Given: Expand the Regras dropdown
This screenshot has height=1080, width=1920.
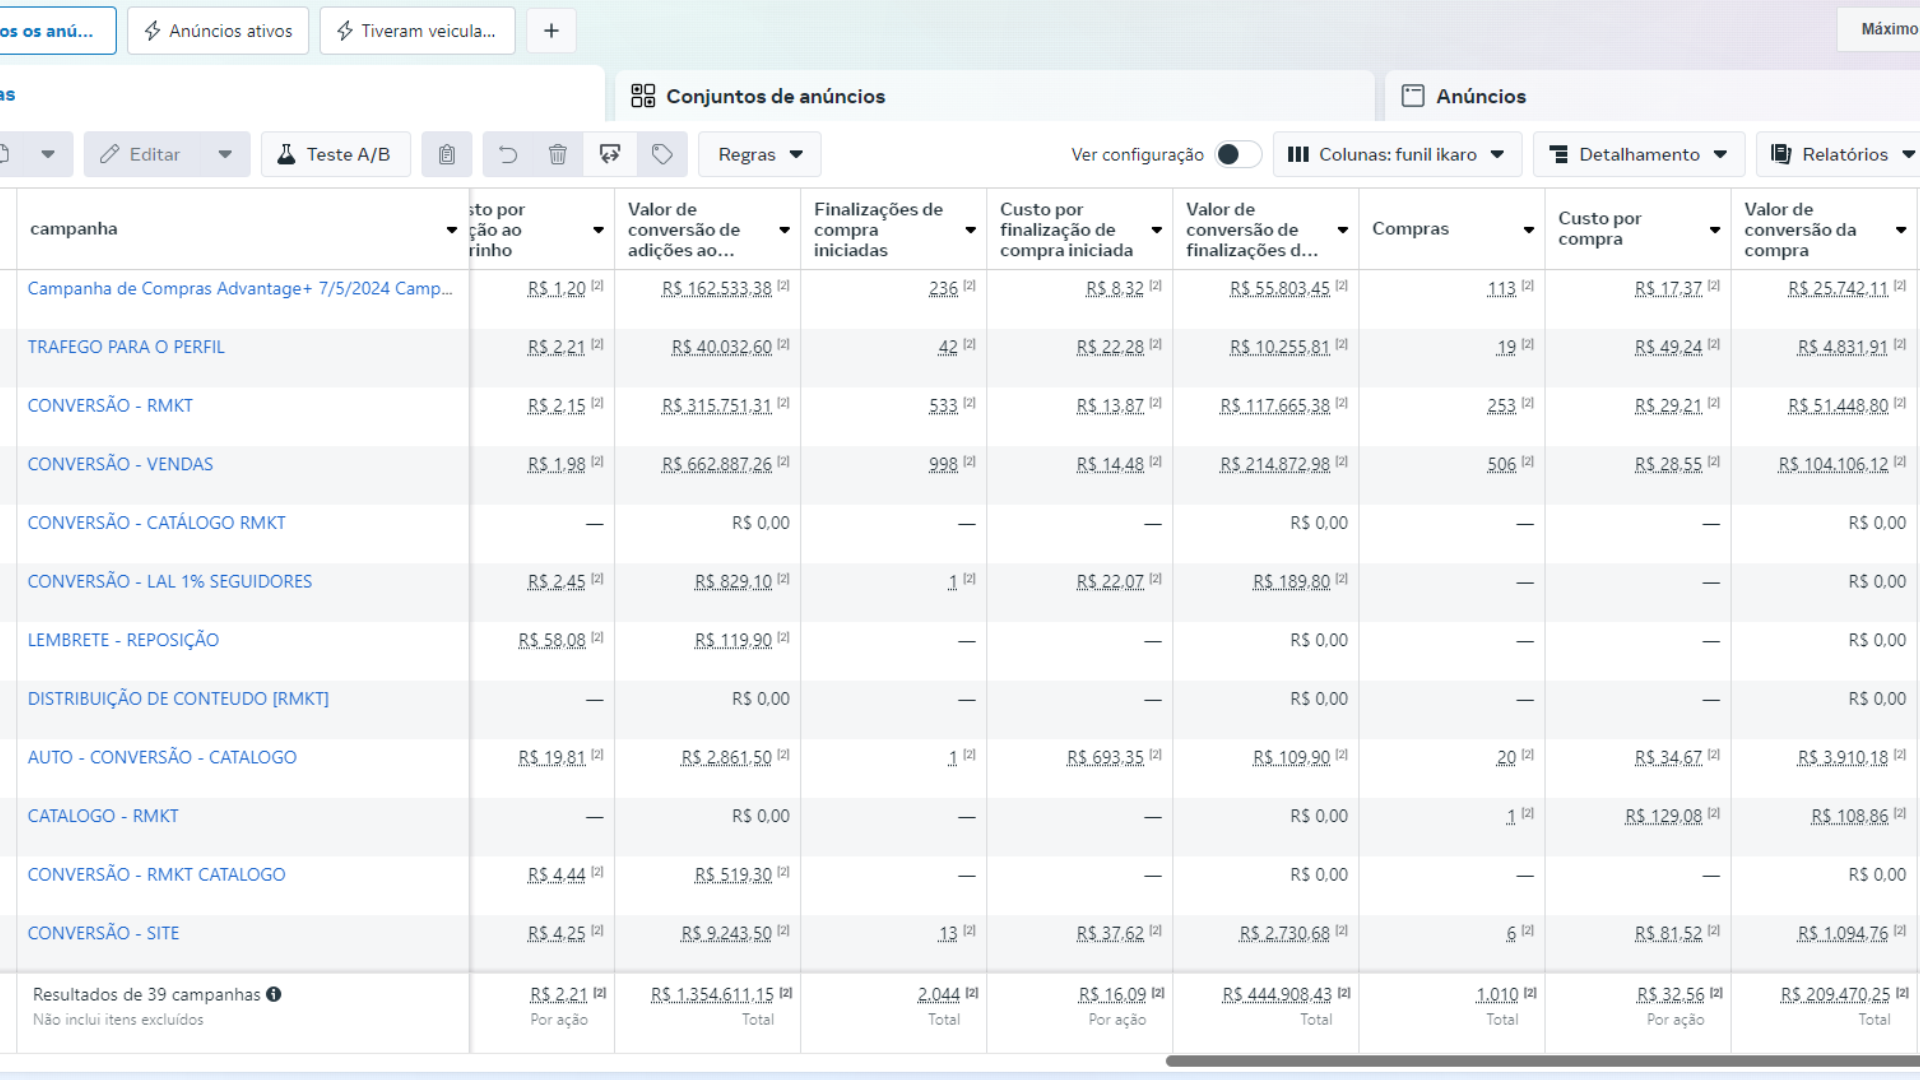Looking at the screenshot, I should tap(759, 154).
